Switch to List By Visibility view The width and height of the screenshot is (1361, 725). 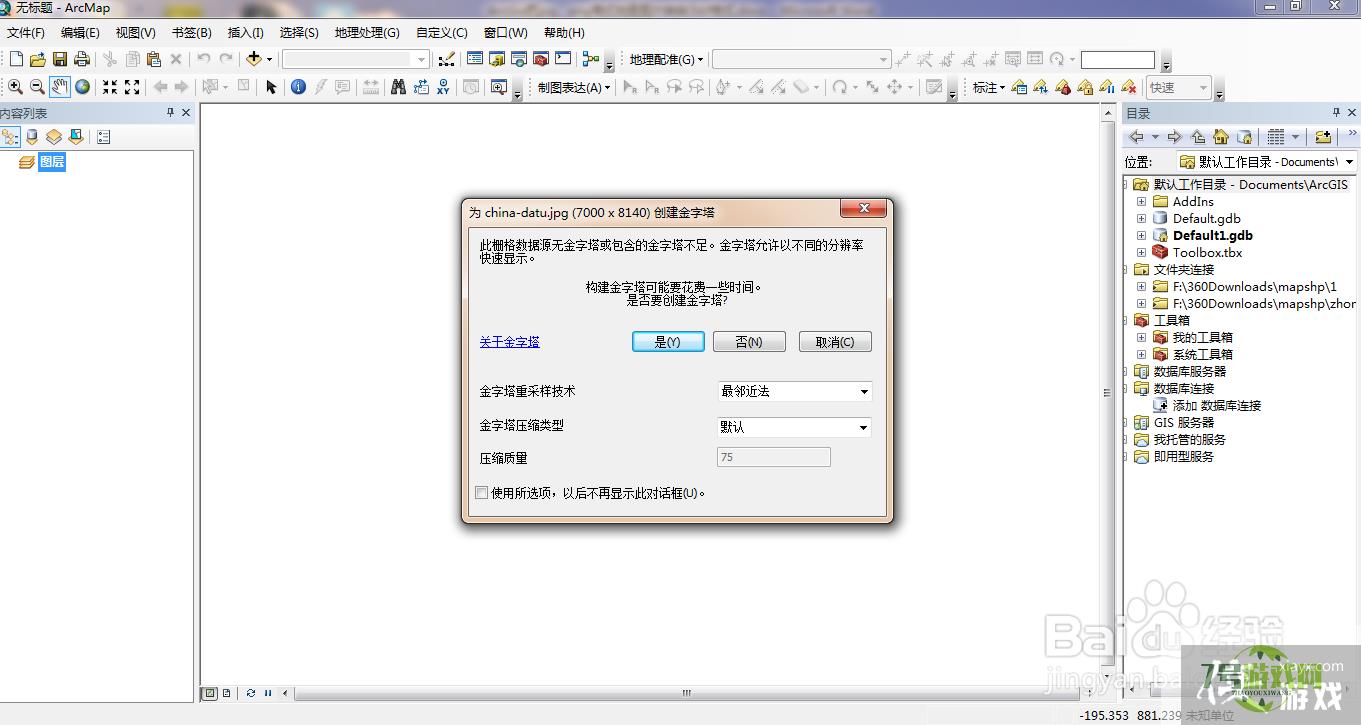tap(54, 137)
